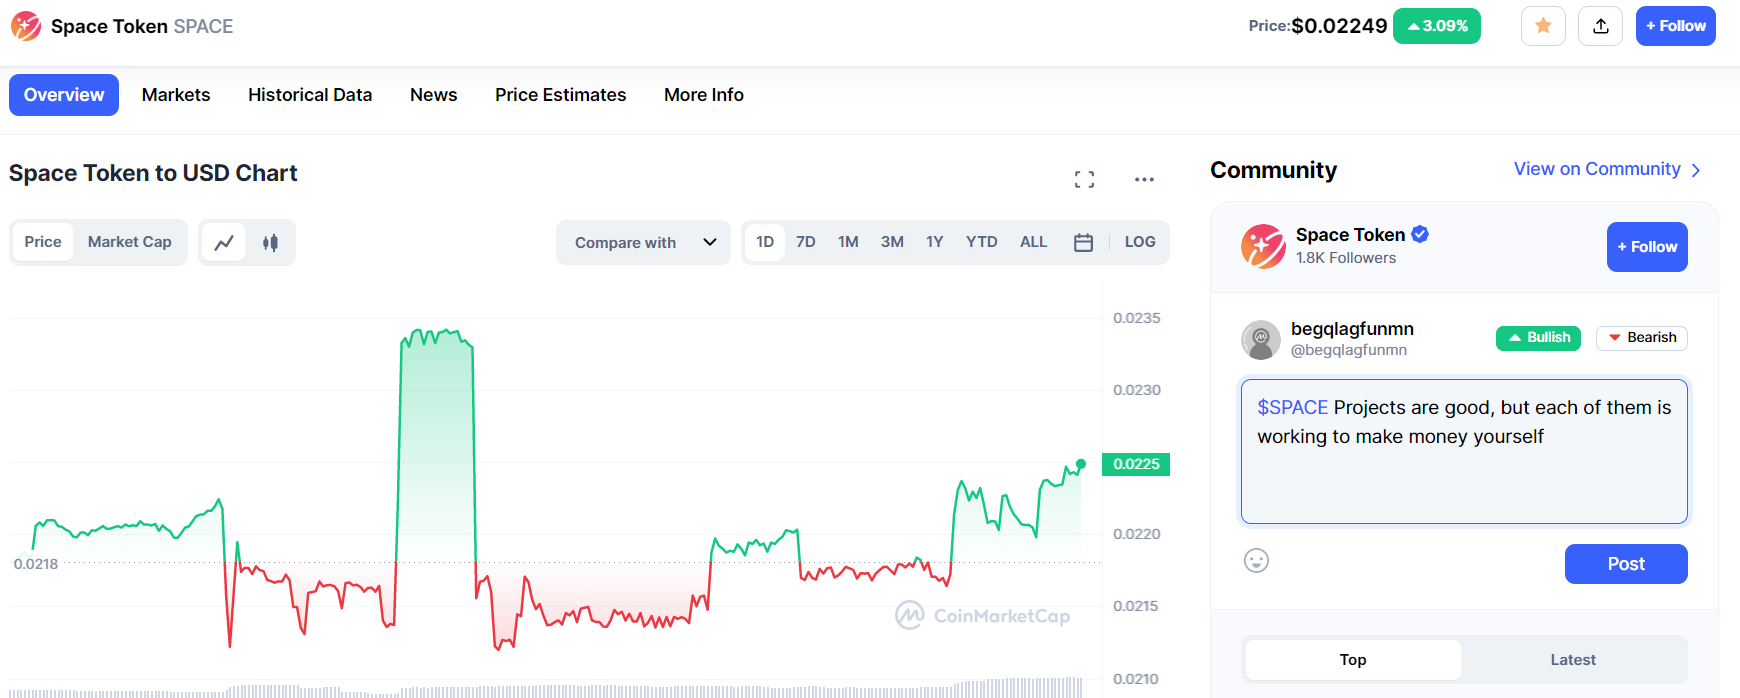Click the 3.09% price change badge
This screenshot has width=1740, height=698.
click(x=1437, y=26)
